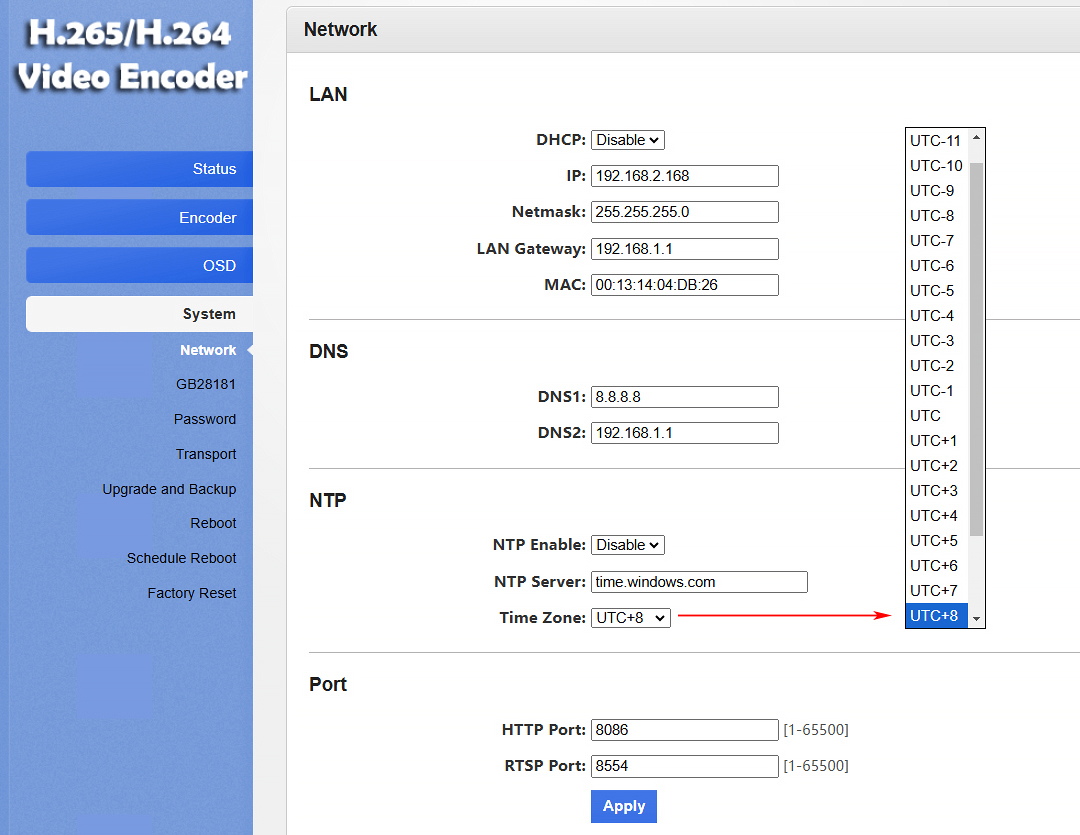Viewport: 1080px width, 835px height.
Task: Select UTC-5 from the time zone list
Action: pyautogui.click(x=932, y=291)
